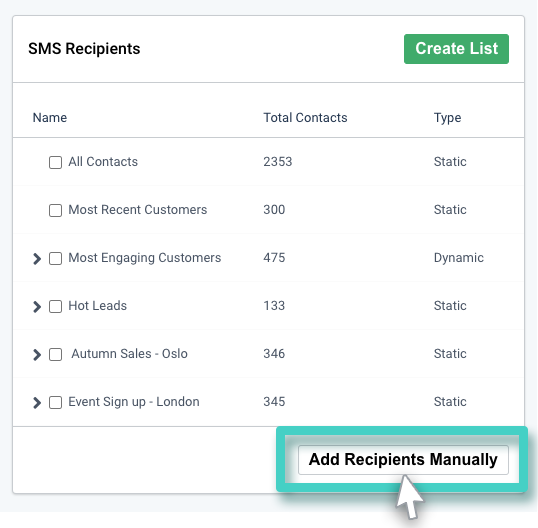Tick the Most Engaging Customers checkbox
This screenshot has height=528, width=538.
[55, 258]
